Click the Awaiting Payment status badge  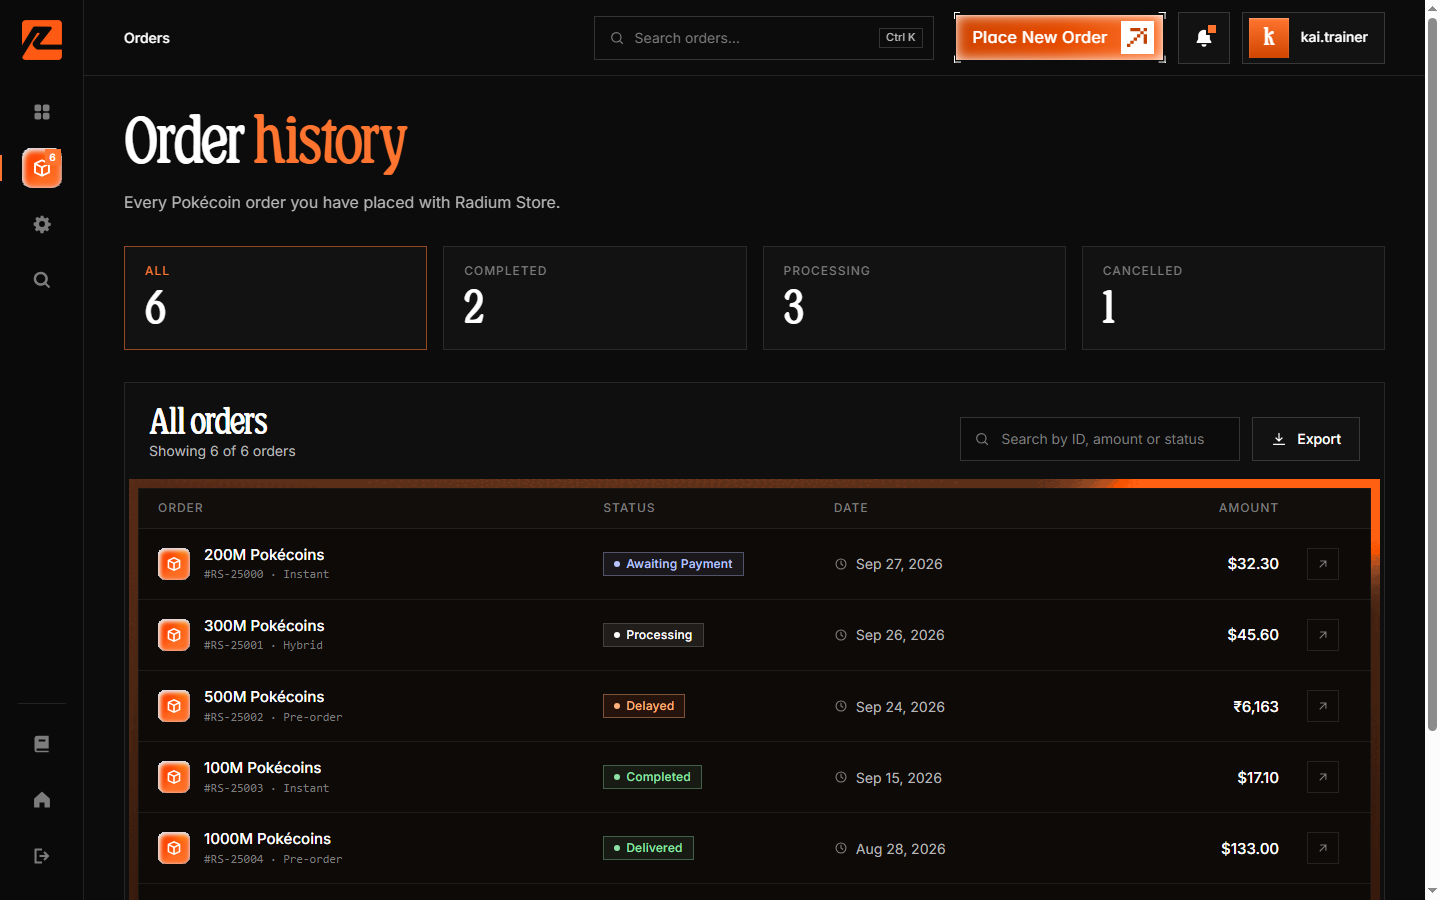click(x=673, y=564)
